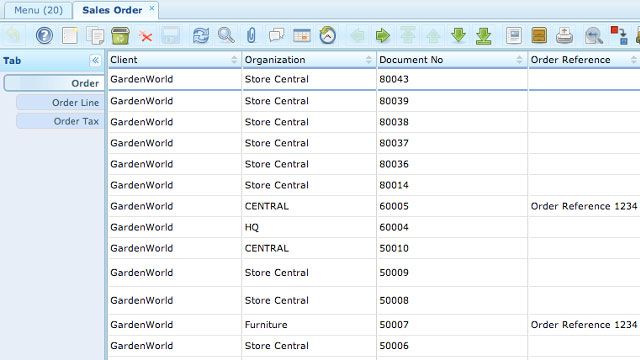Open attachments via the paperclip icon
This screenshot has width=640, height=360.
coord(251,36)
